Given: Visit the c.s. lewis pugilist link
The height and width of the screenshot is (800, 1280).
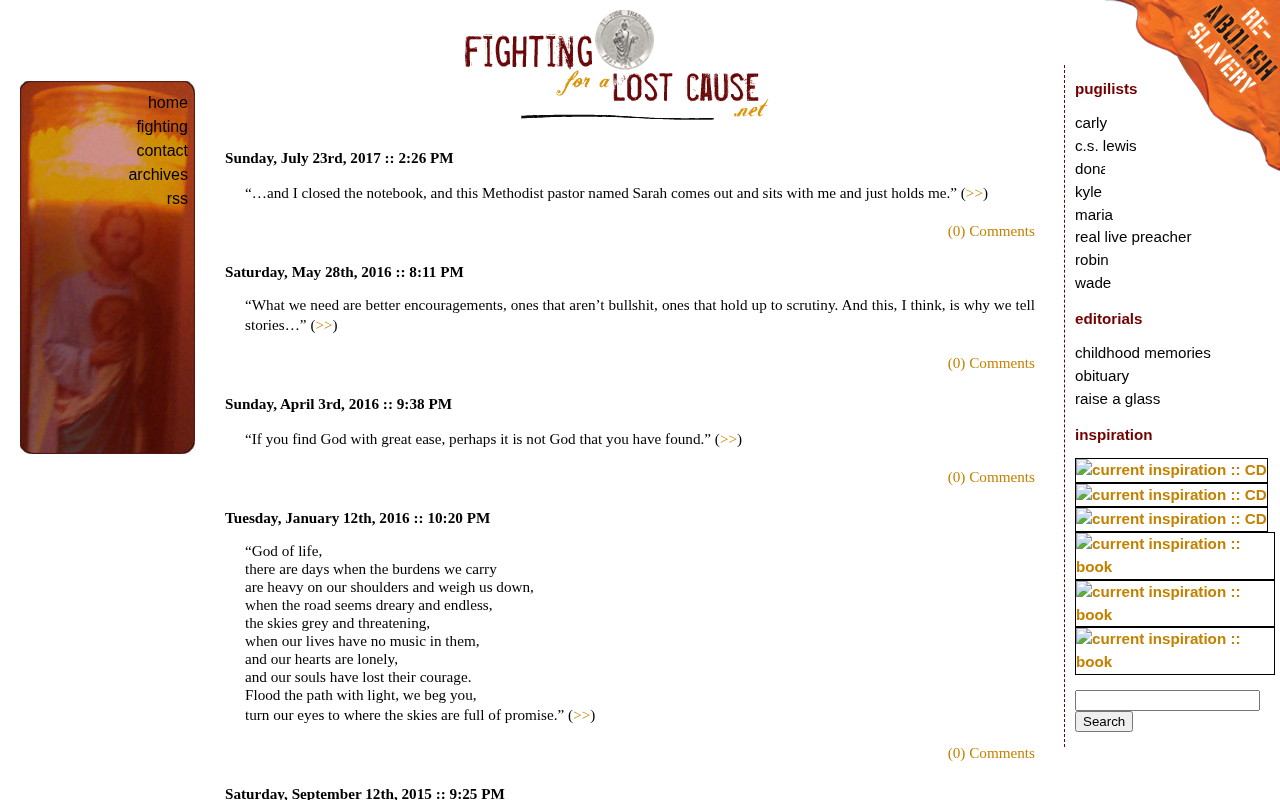Looking at the screenshot, I should pyautogui.click(x=1106, y=146).
